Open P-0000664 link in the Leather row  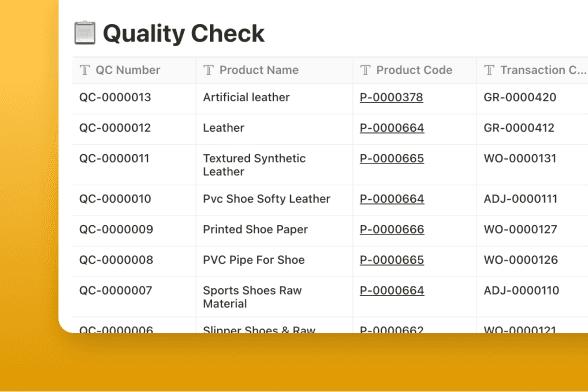click(392, 128)
